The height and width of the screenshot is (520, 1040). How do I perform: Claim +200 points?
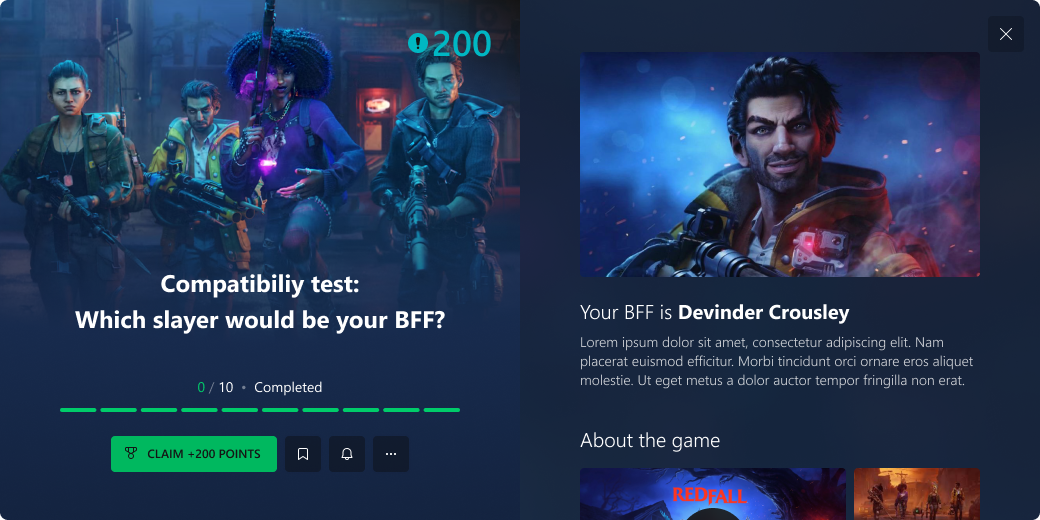click(194, 454)
